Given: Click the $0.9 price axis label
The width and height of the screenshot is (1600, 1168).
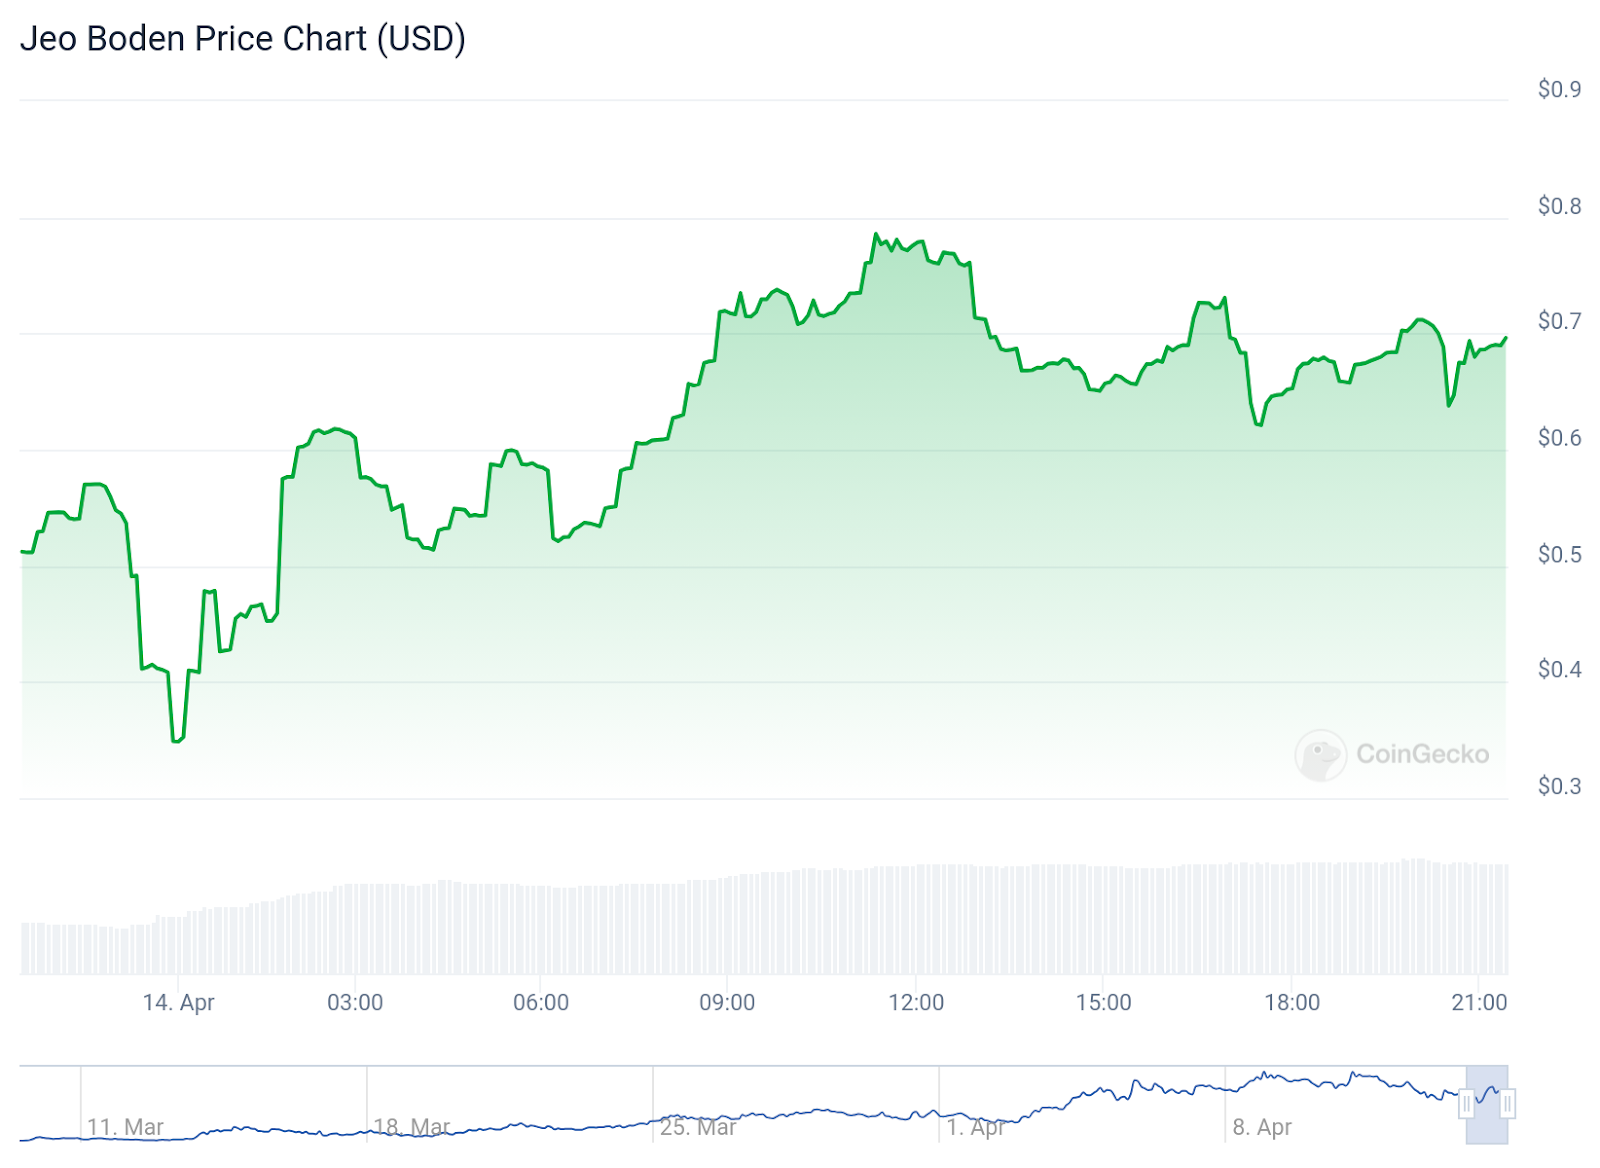Looking at the screenshot, I should coord(1559,89).
